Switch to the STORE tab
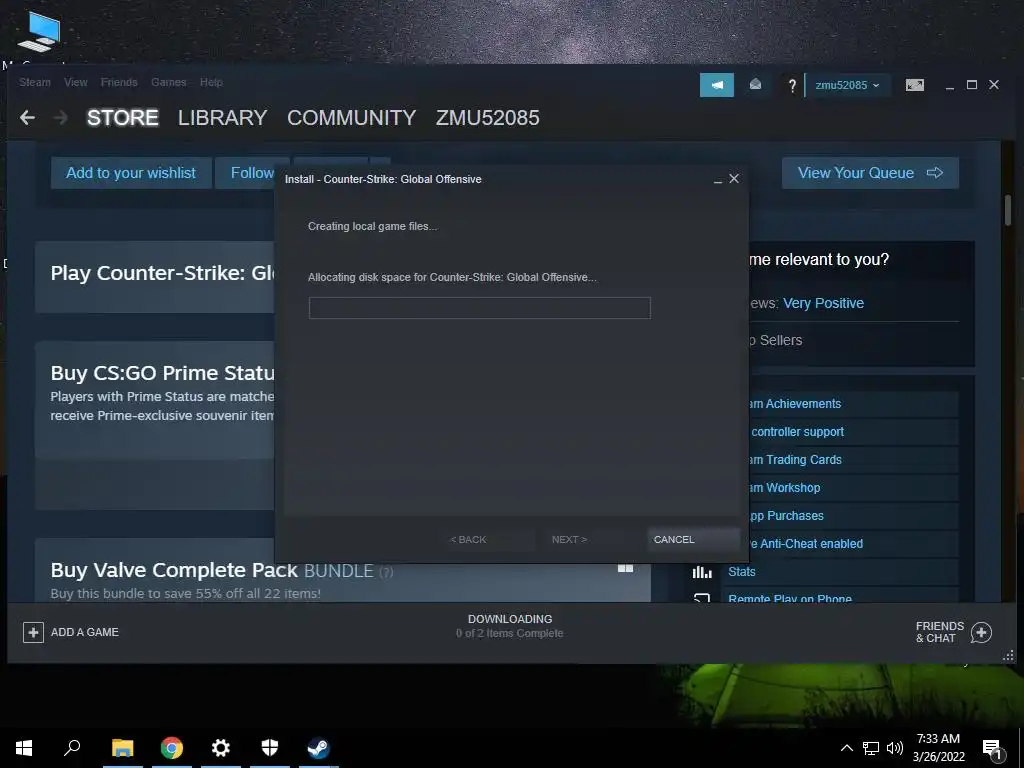The height and width of the screenshot is (768, 1024). coord(123,118)
